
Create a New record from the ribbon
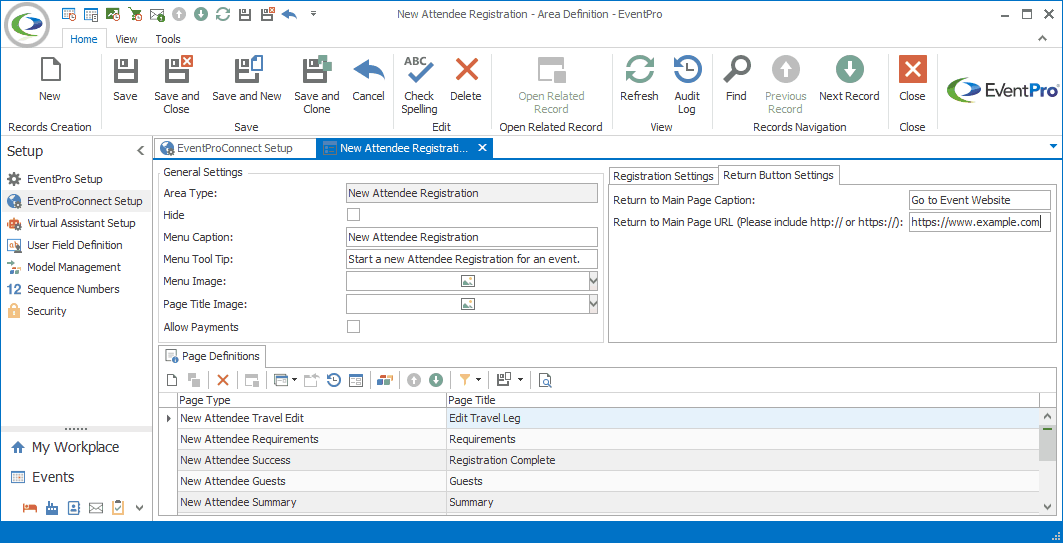49,79
